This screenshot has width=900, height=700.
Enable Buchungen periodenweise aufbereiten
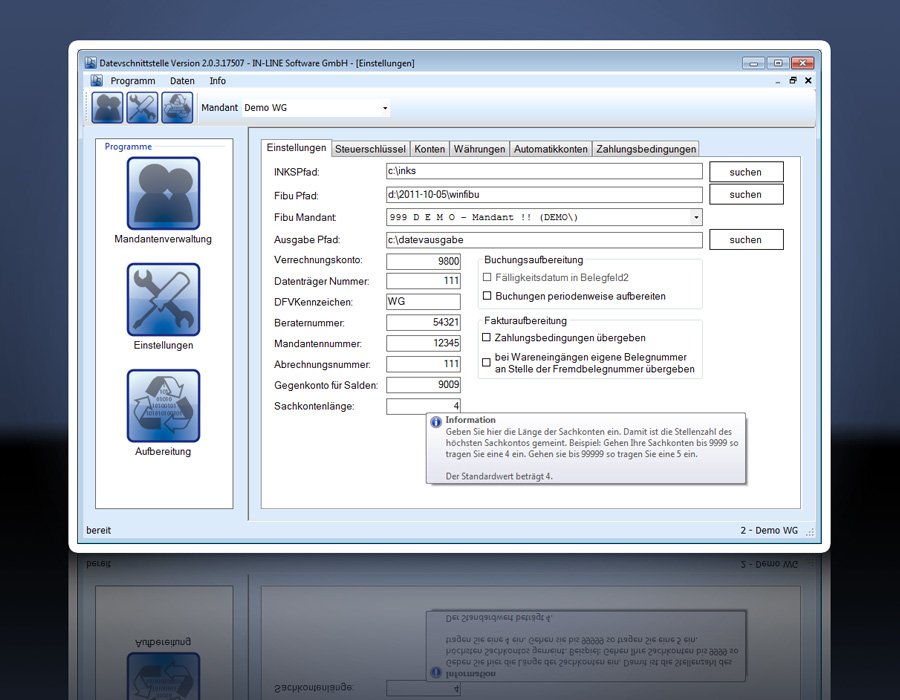click(487, 296)
